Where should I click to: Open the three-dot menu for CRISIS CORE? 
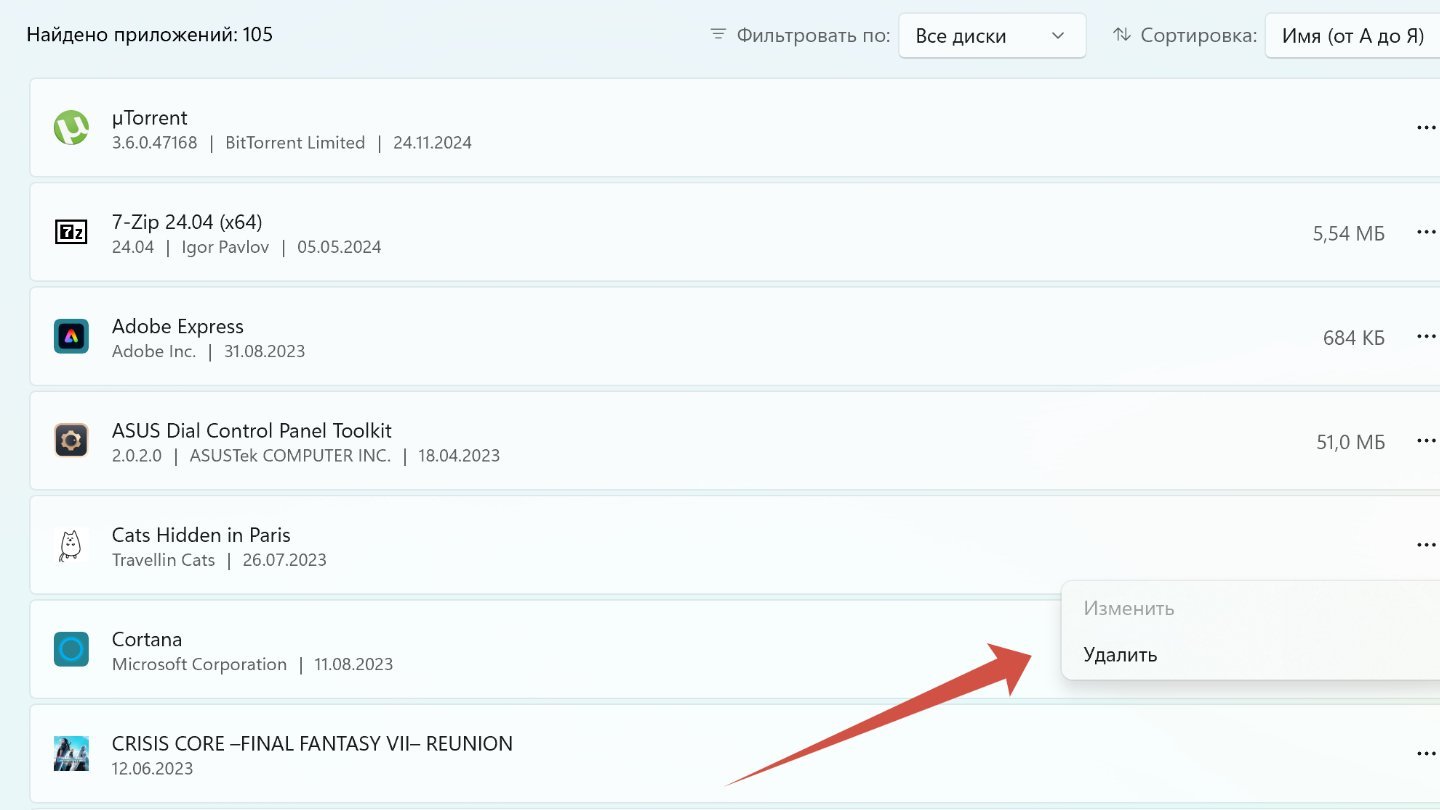(x=1426, y=753)
